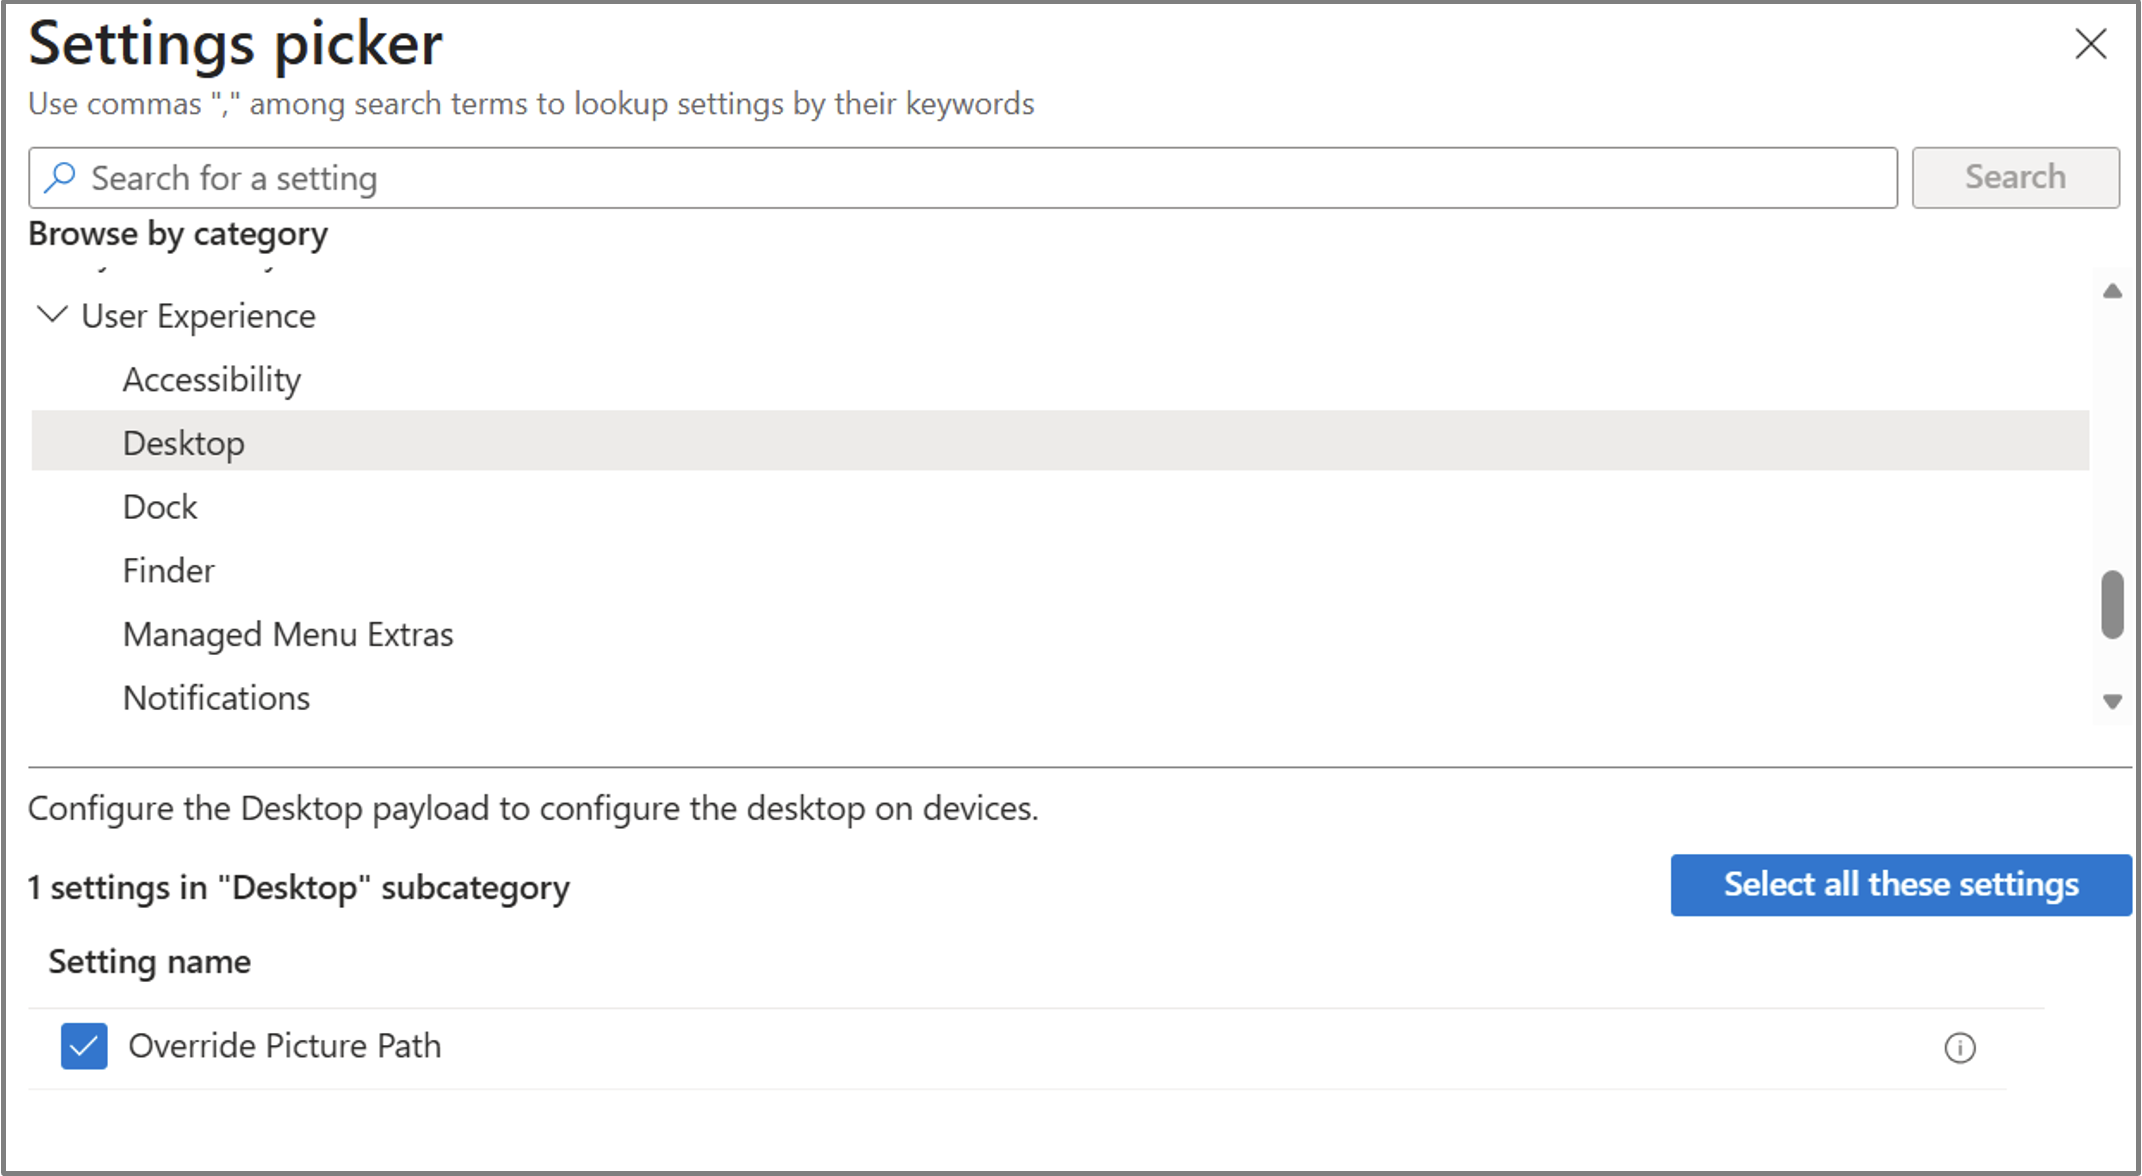Click the info icon for Override Picture Path
The height and width of the screenshot is (1176, 2142).
pos(1959,1047)
